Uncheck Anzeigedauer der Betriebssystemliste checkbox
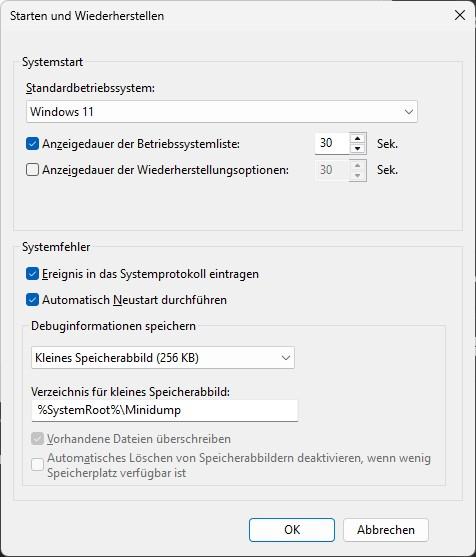This screenshot has height=557, width=476. click(32, 144)
